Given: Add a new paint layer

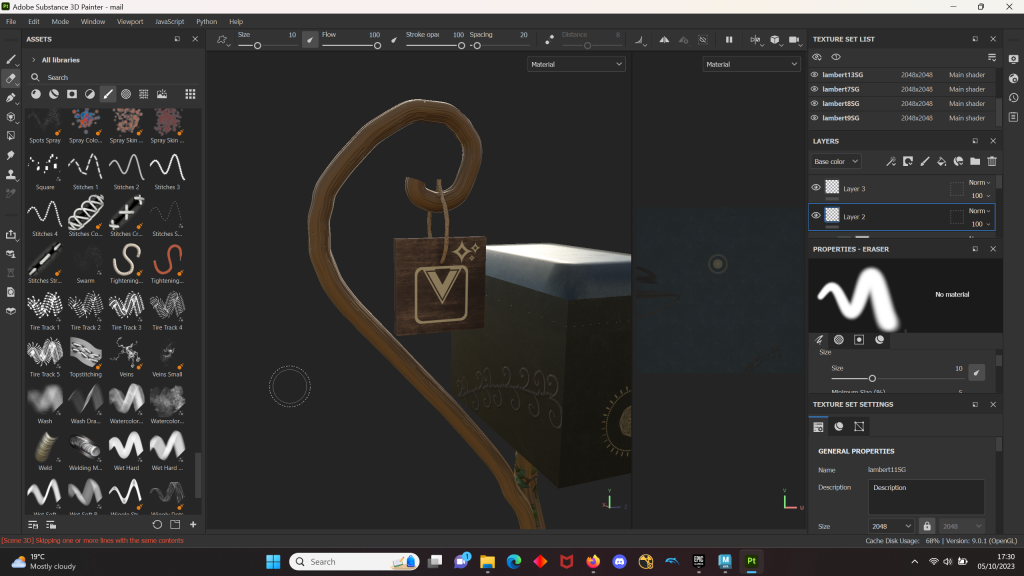Looking at the screenshot, I should (925, 161).
